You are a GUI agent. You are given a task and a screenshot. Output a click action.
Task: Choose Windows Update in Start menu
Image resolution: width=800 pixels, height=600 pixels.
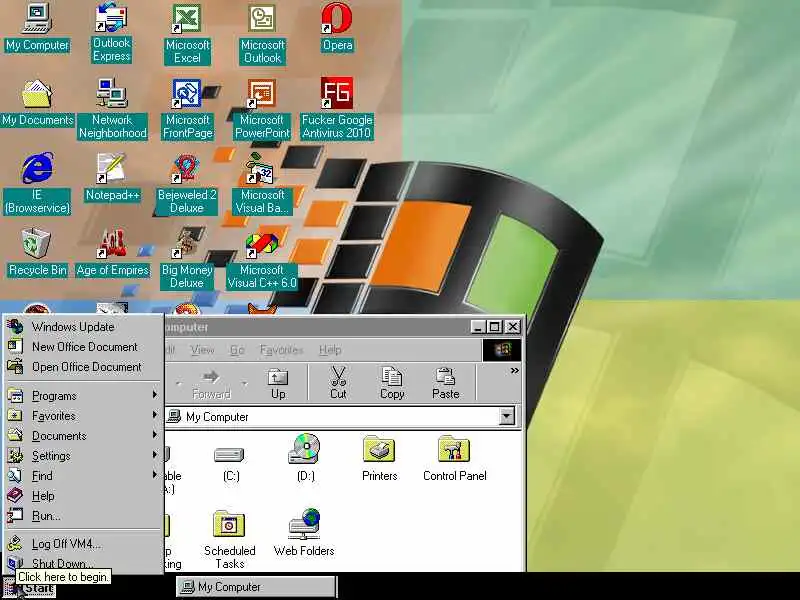pos(82,327)
